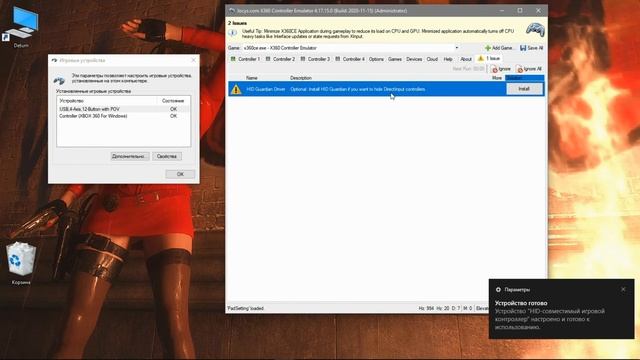Click Install for HID Guardian Driver
This screenshot has height=360, width=640.
tap(524, 89)
